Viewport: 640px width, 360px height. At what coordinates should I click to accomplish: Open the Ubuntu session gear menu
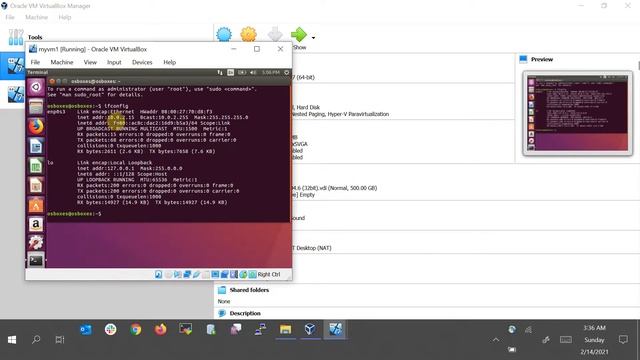pyautogui.click(x=287, y=72)
